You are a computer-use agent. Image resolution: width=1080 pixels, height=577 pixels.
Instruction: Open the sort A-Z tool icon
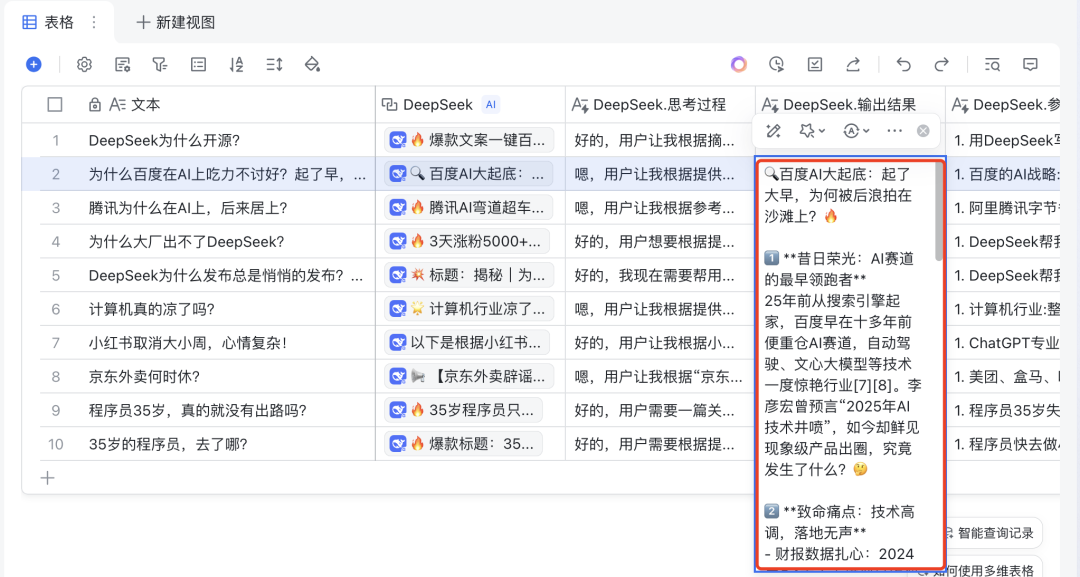click(236, 65)
